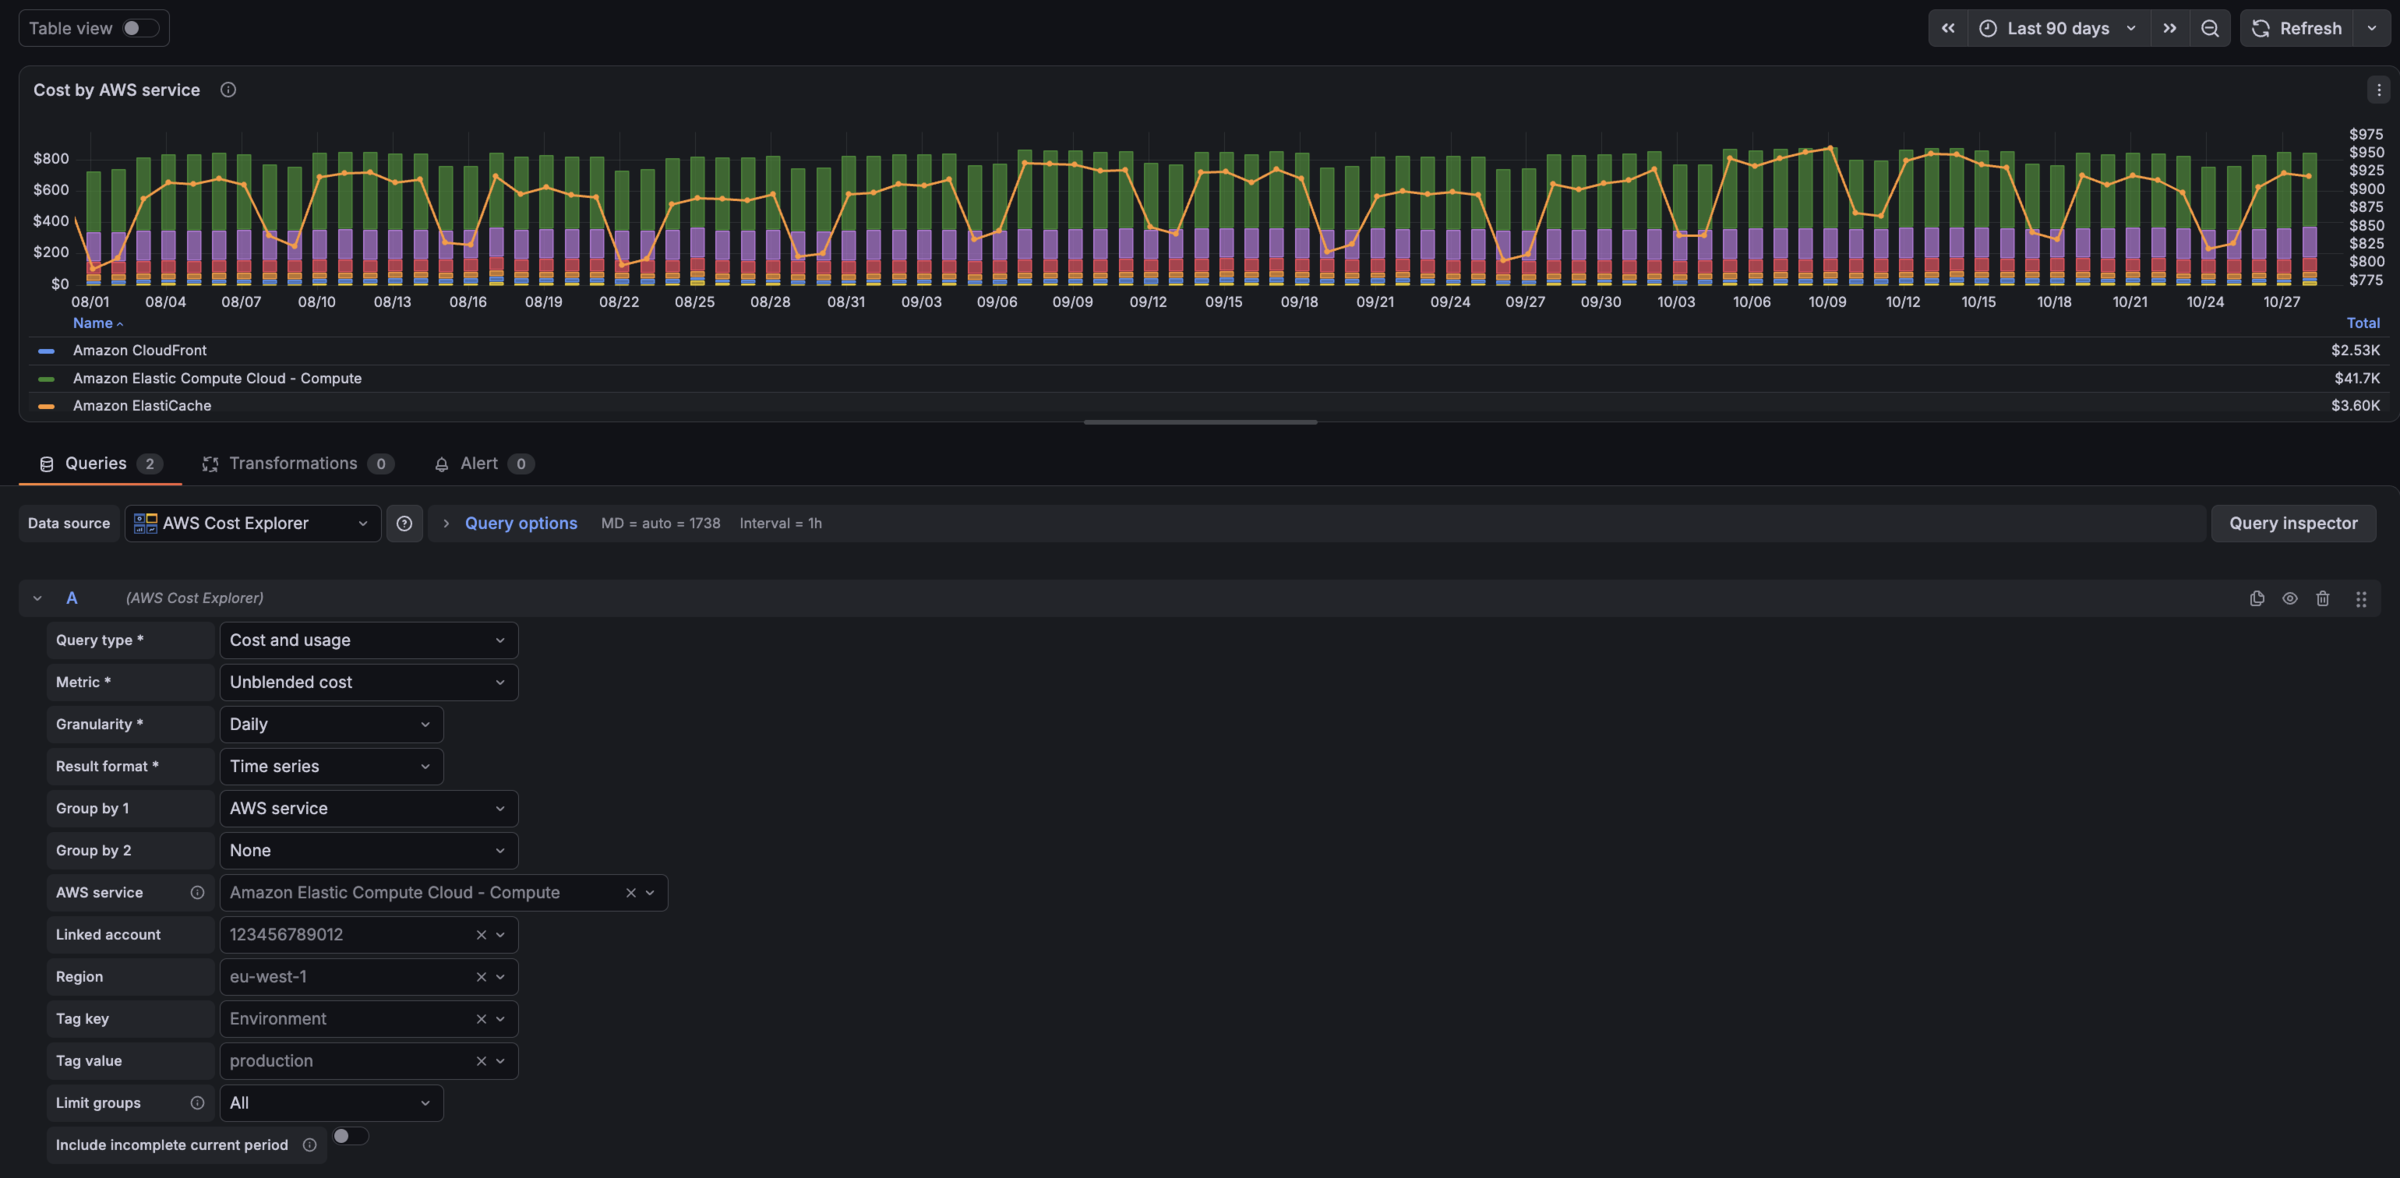Open Result format Time series dropdown
The height and width of the screenshot is (1178, 2400).
point(331,766)
